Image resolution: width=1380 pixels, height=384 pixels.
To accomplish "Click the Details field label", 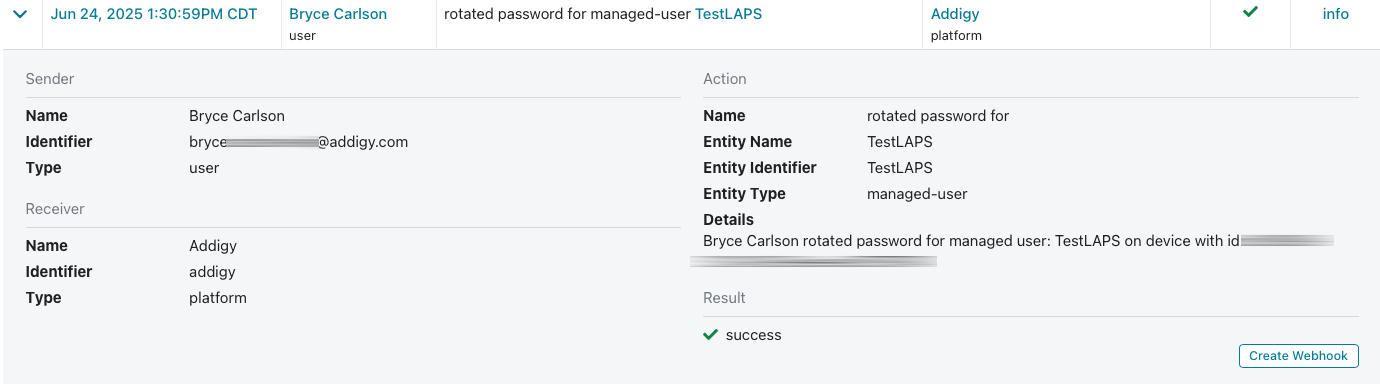I will [729, 220].
